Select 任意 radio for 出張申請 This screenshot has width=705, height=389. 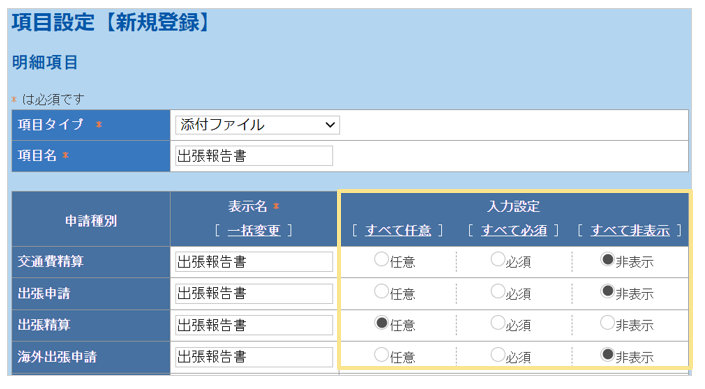381,291
